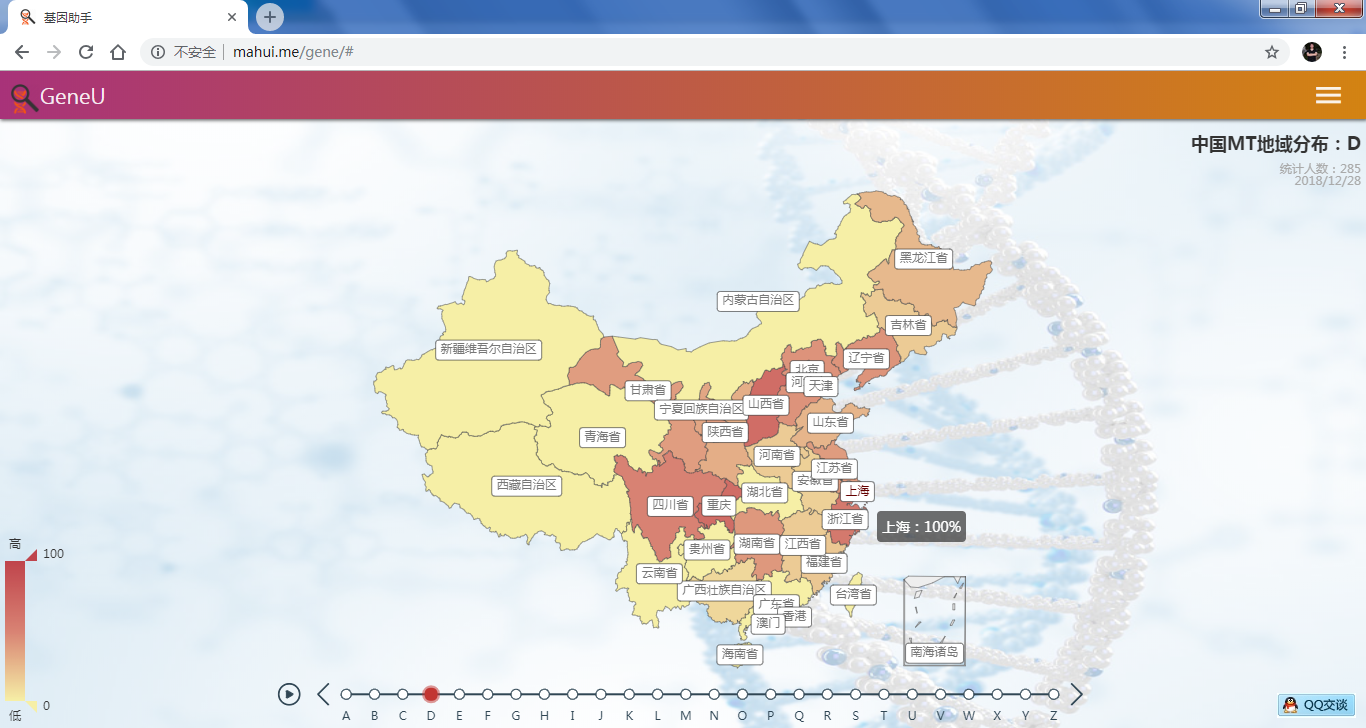This screenshot has height=728, width=1366.
Task: Select haplogroup M on the timeline
Action: [685, 694]
